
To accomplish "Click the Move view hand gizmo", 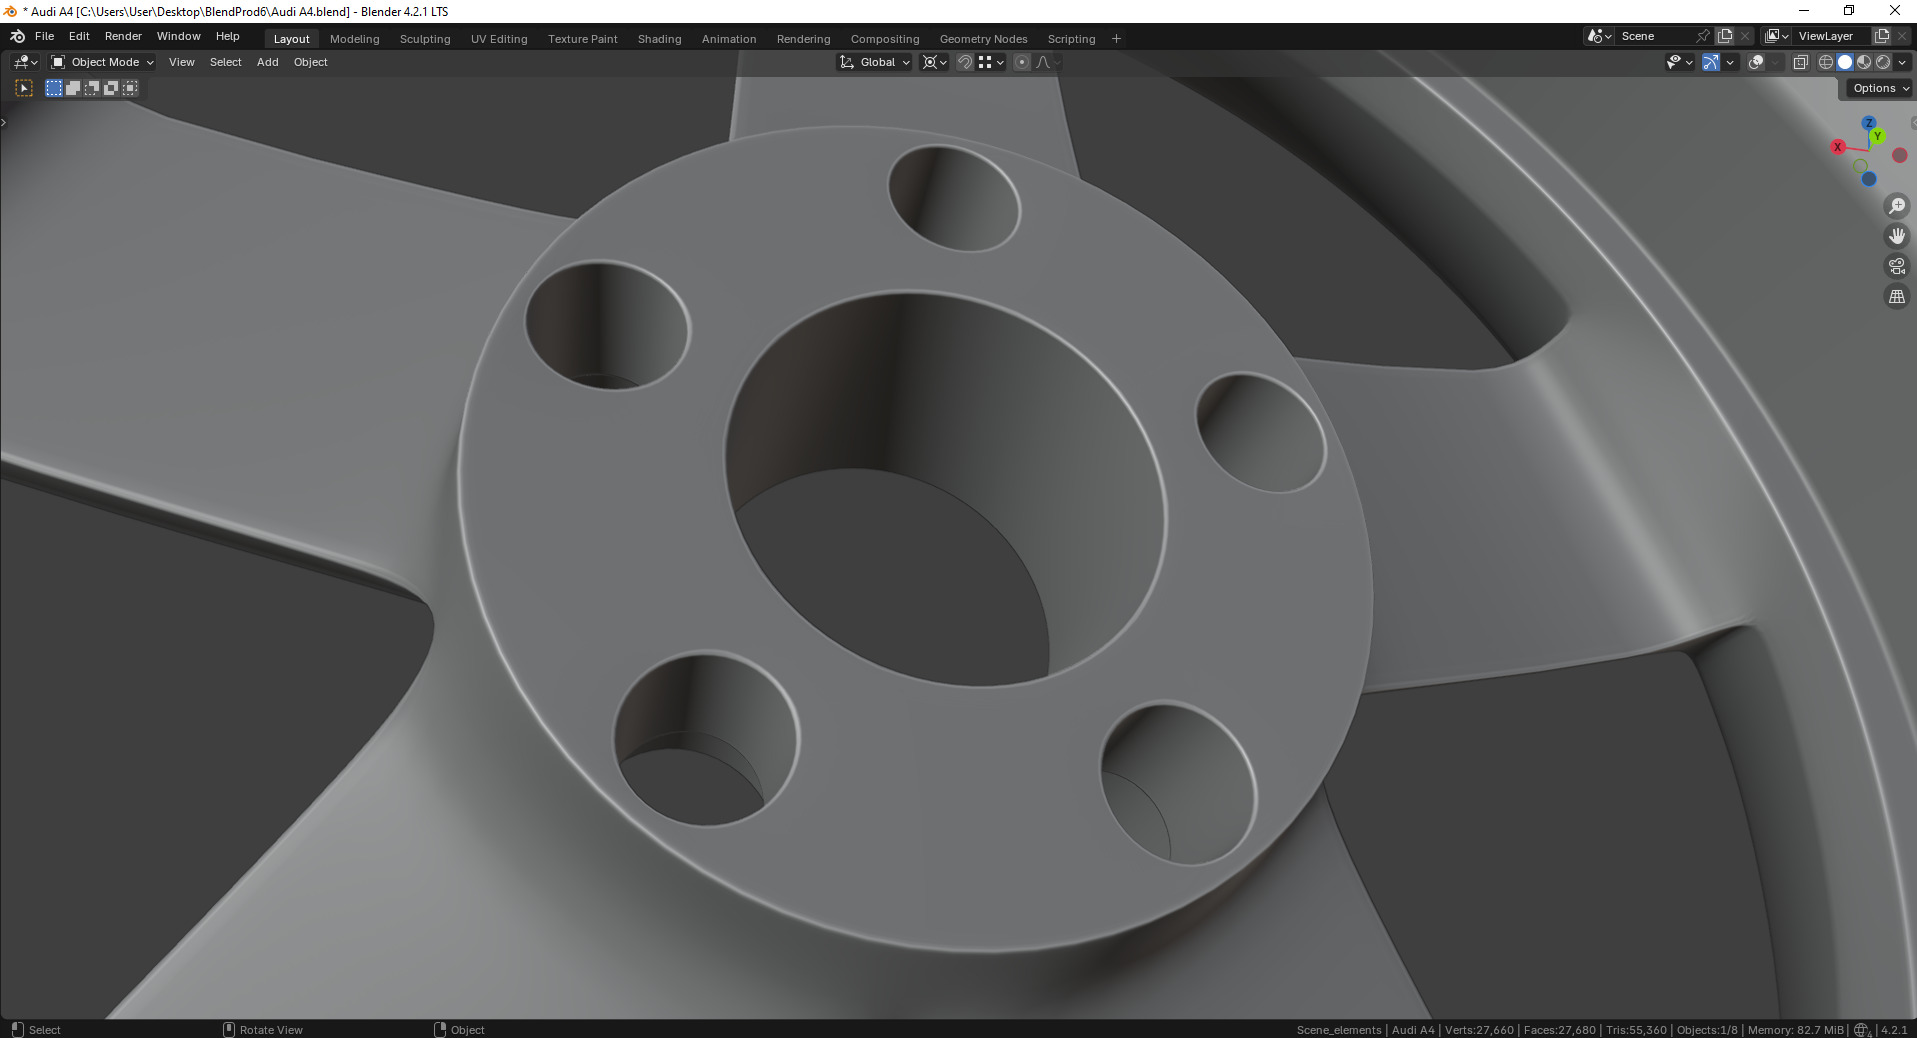I will tap(1896, 236).
